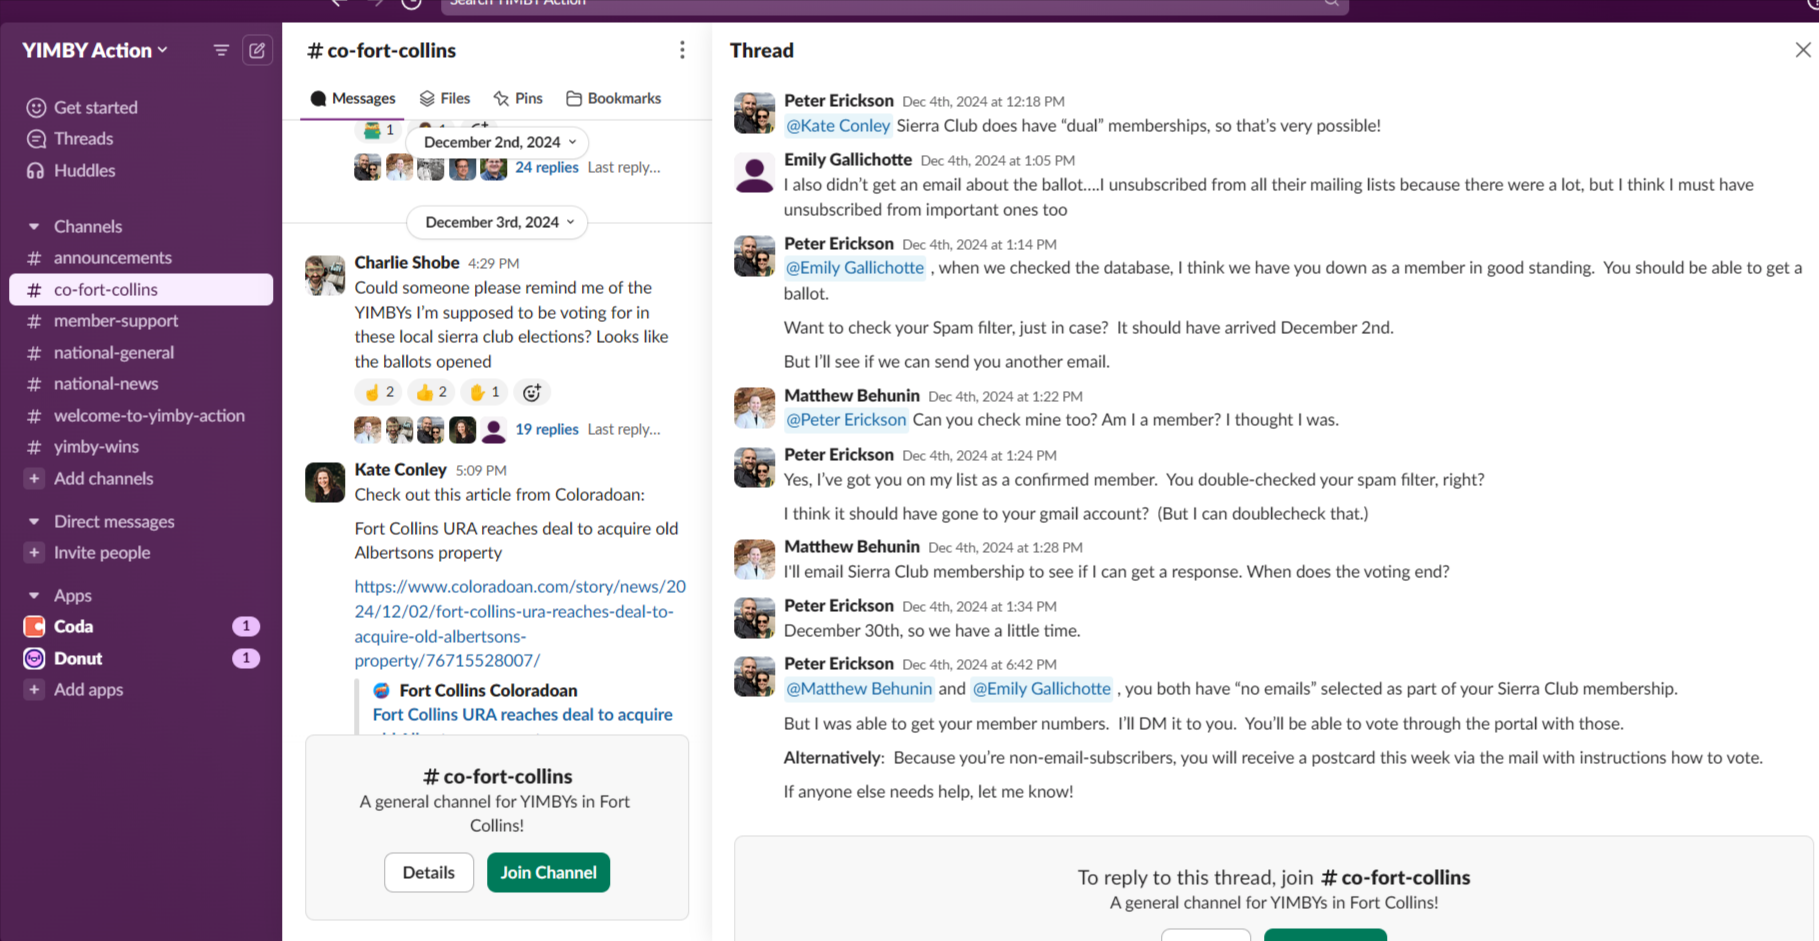Viewport: 1819px width, 941px height.
Task: Click Charlie Shobe's avatar
Action: click(325, 275)
